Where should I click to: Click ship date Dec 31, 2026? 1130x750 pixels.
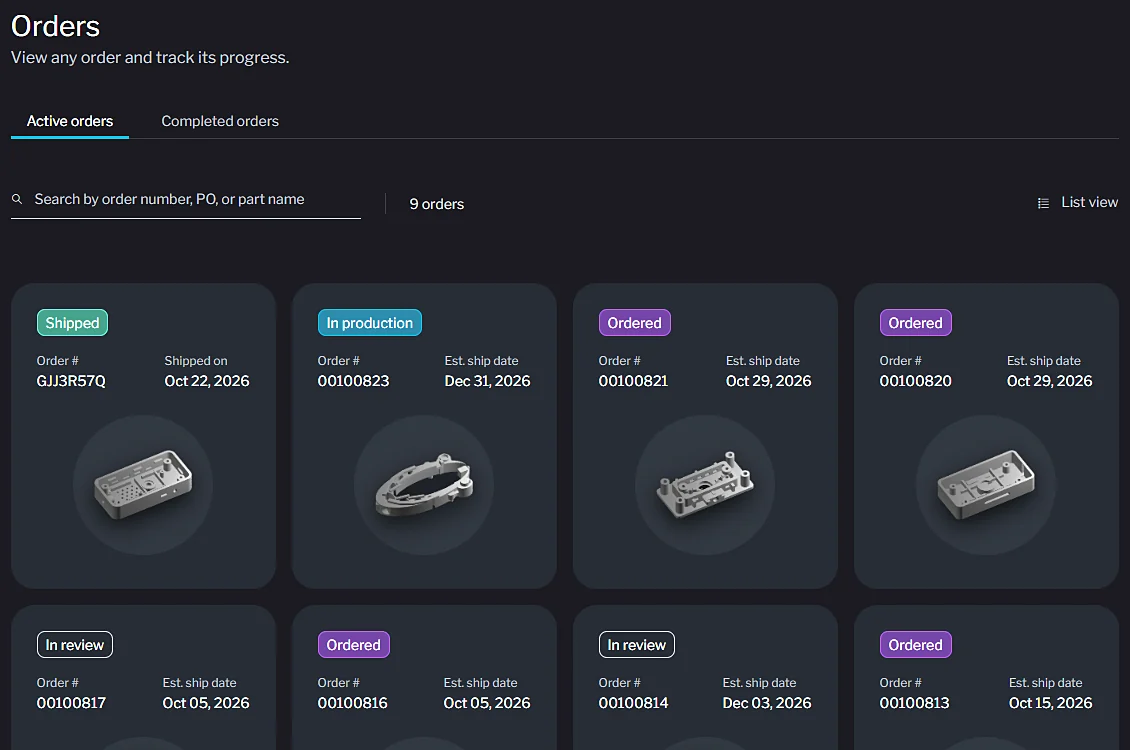coord(487,381)
